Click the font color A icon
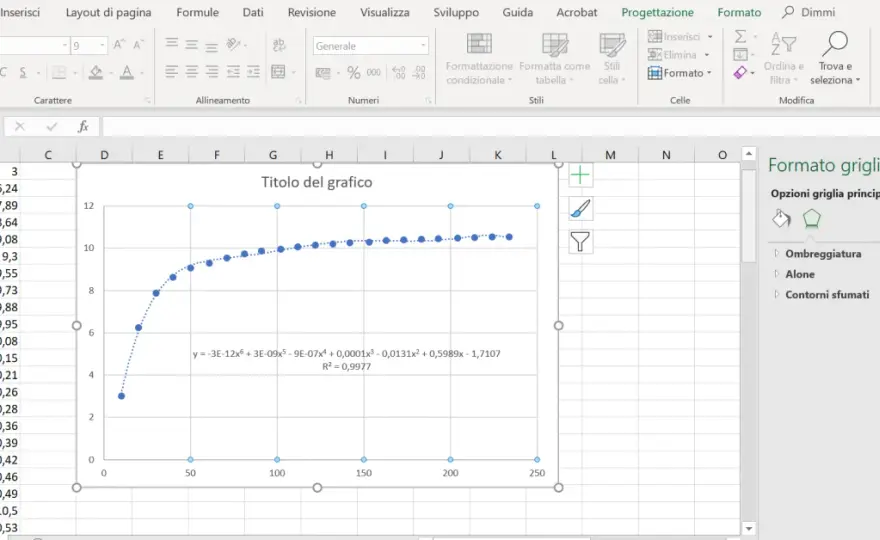This screenshot has height=540, width=880. pyautogui.click(x=127, y=72)
